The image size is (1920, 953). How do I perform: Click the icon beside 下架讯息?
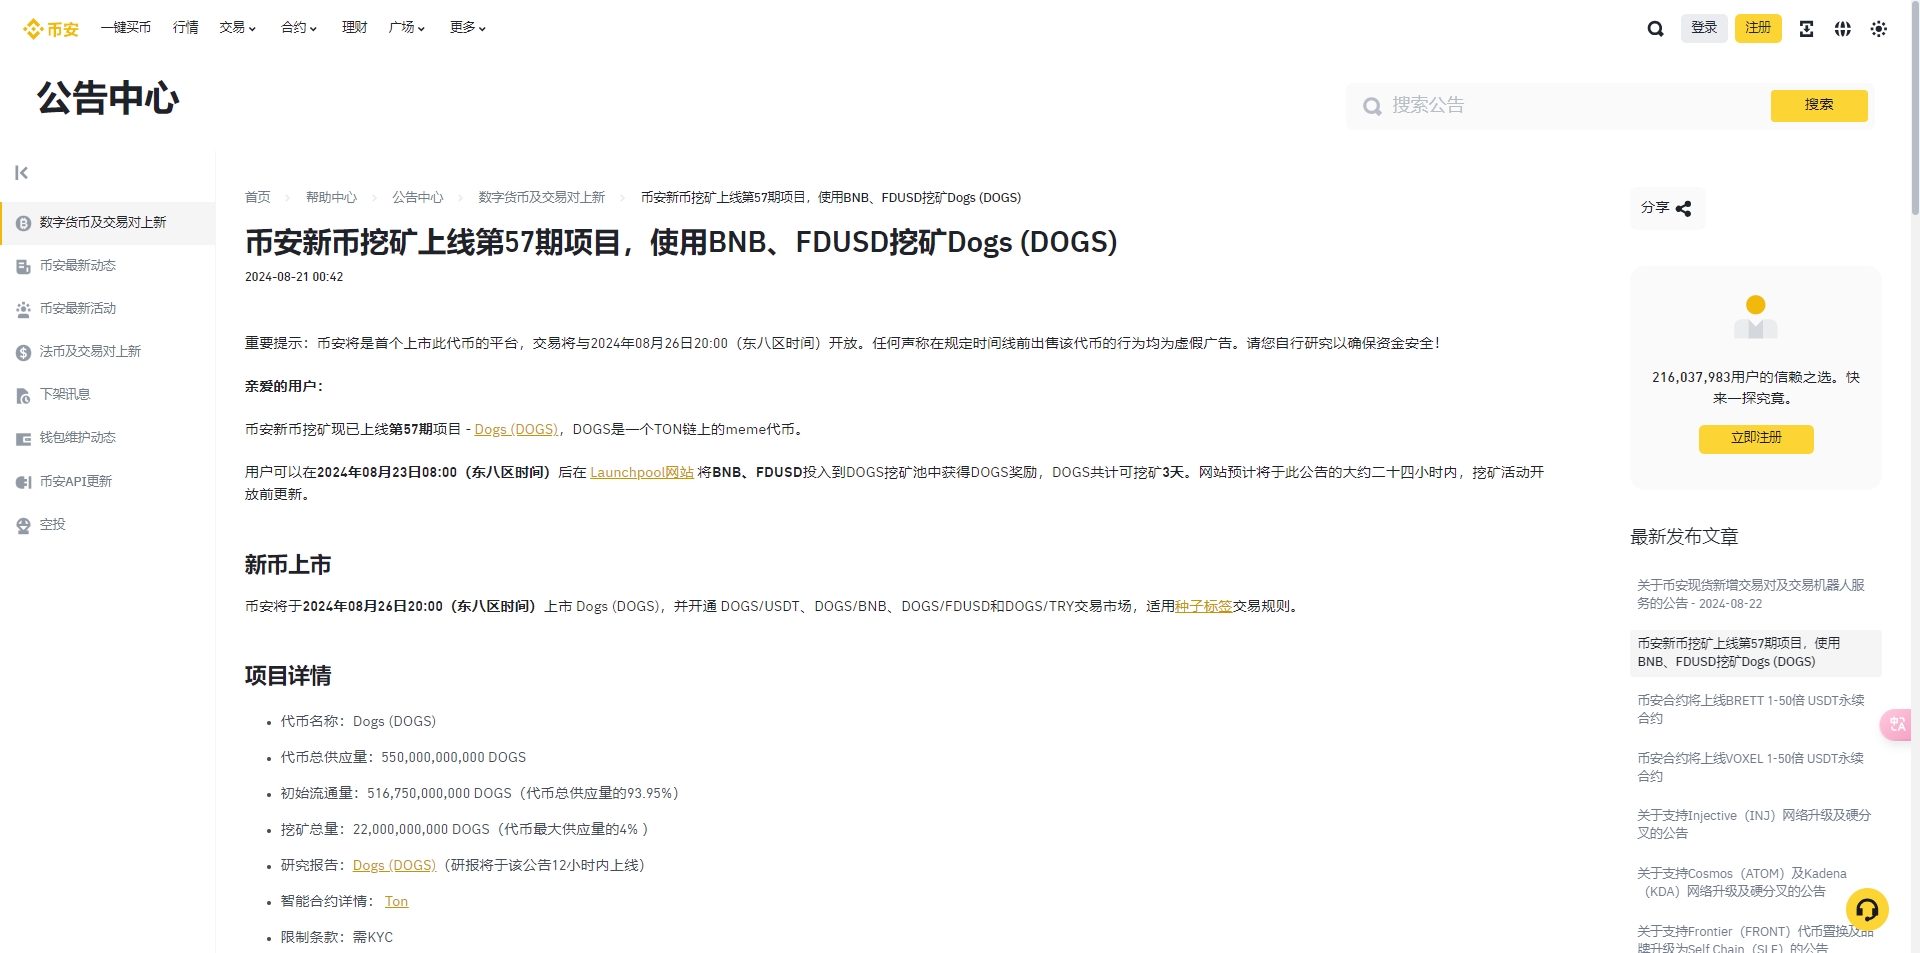point(23,395)
